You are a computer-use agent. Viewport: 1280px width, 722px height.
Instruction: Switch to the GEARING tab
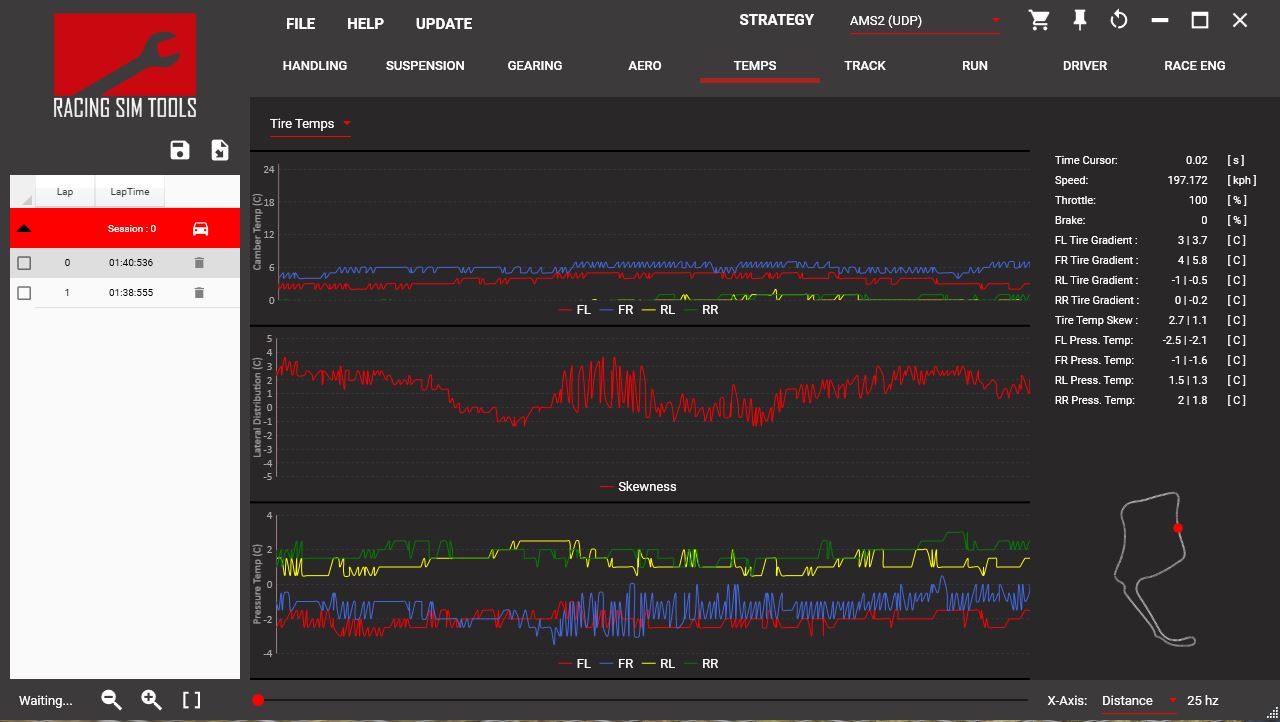point(535,66)
